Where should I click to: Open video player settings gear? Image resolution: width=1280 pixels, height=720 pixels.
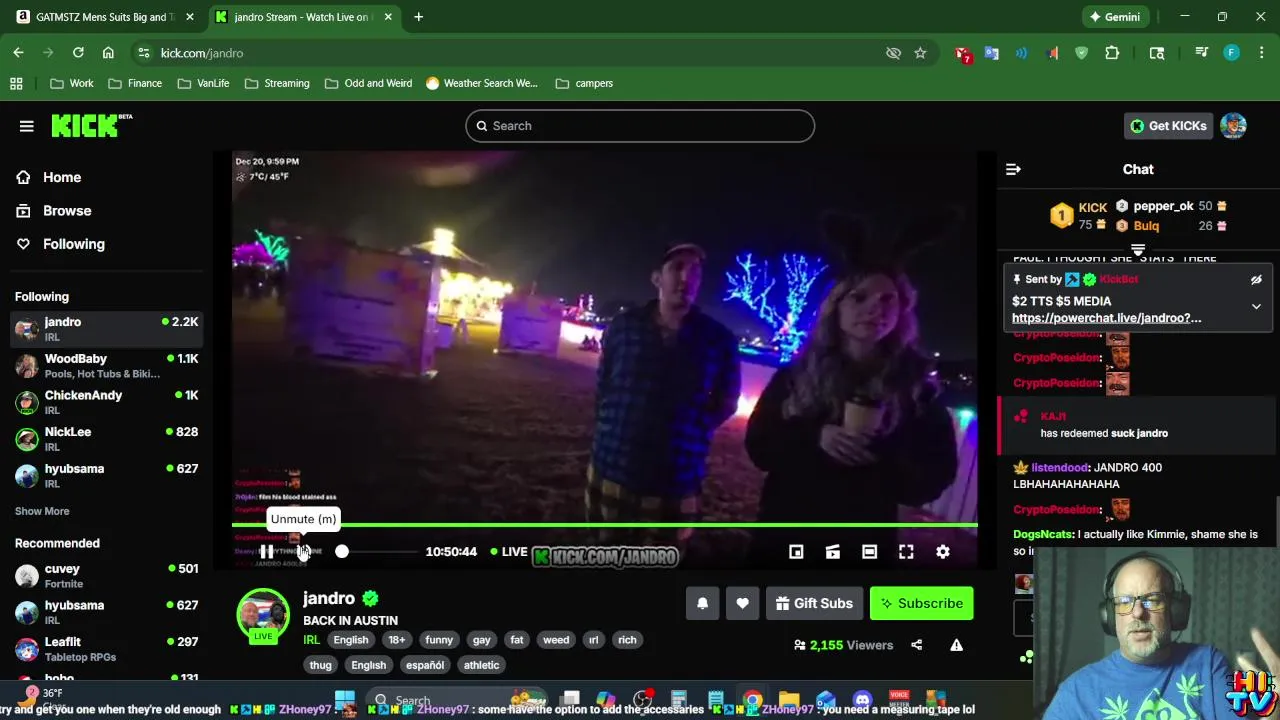[x=943, y=552]
